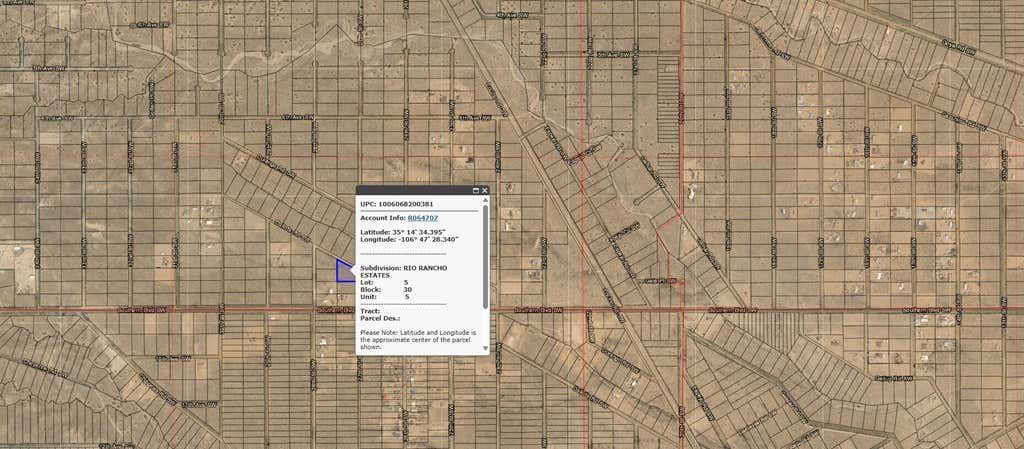Open account info link R064707
The width and height of the screenshot is (1024, 449).
(423, 217)
